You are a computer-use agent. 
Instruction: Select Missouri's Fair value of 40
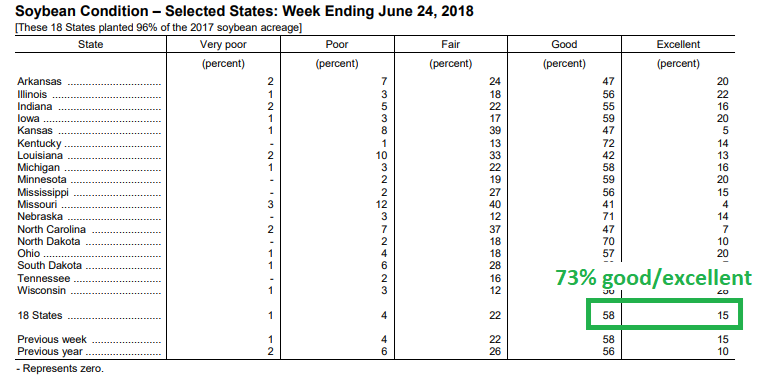pyautogui.click(x=495, y=205)
